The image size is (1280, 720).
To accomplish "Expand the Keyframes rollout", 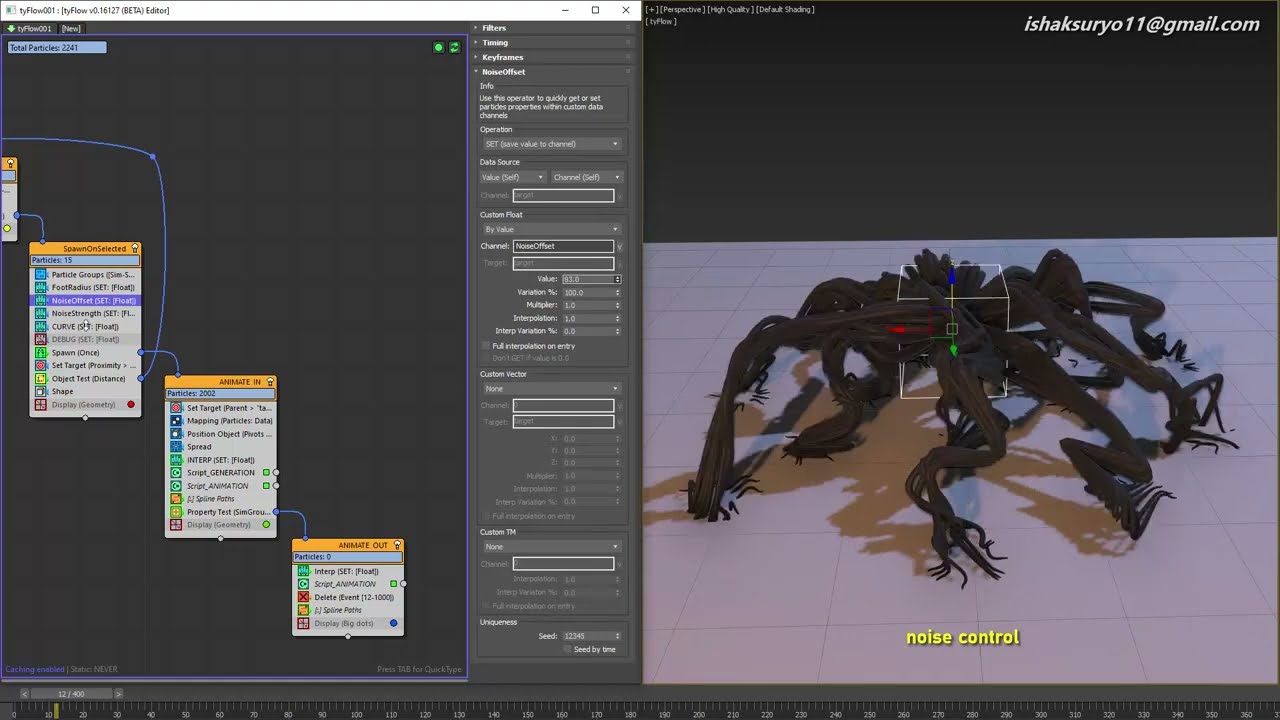I will pyautogui.click(x=502, y=57).
